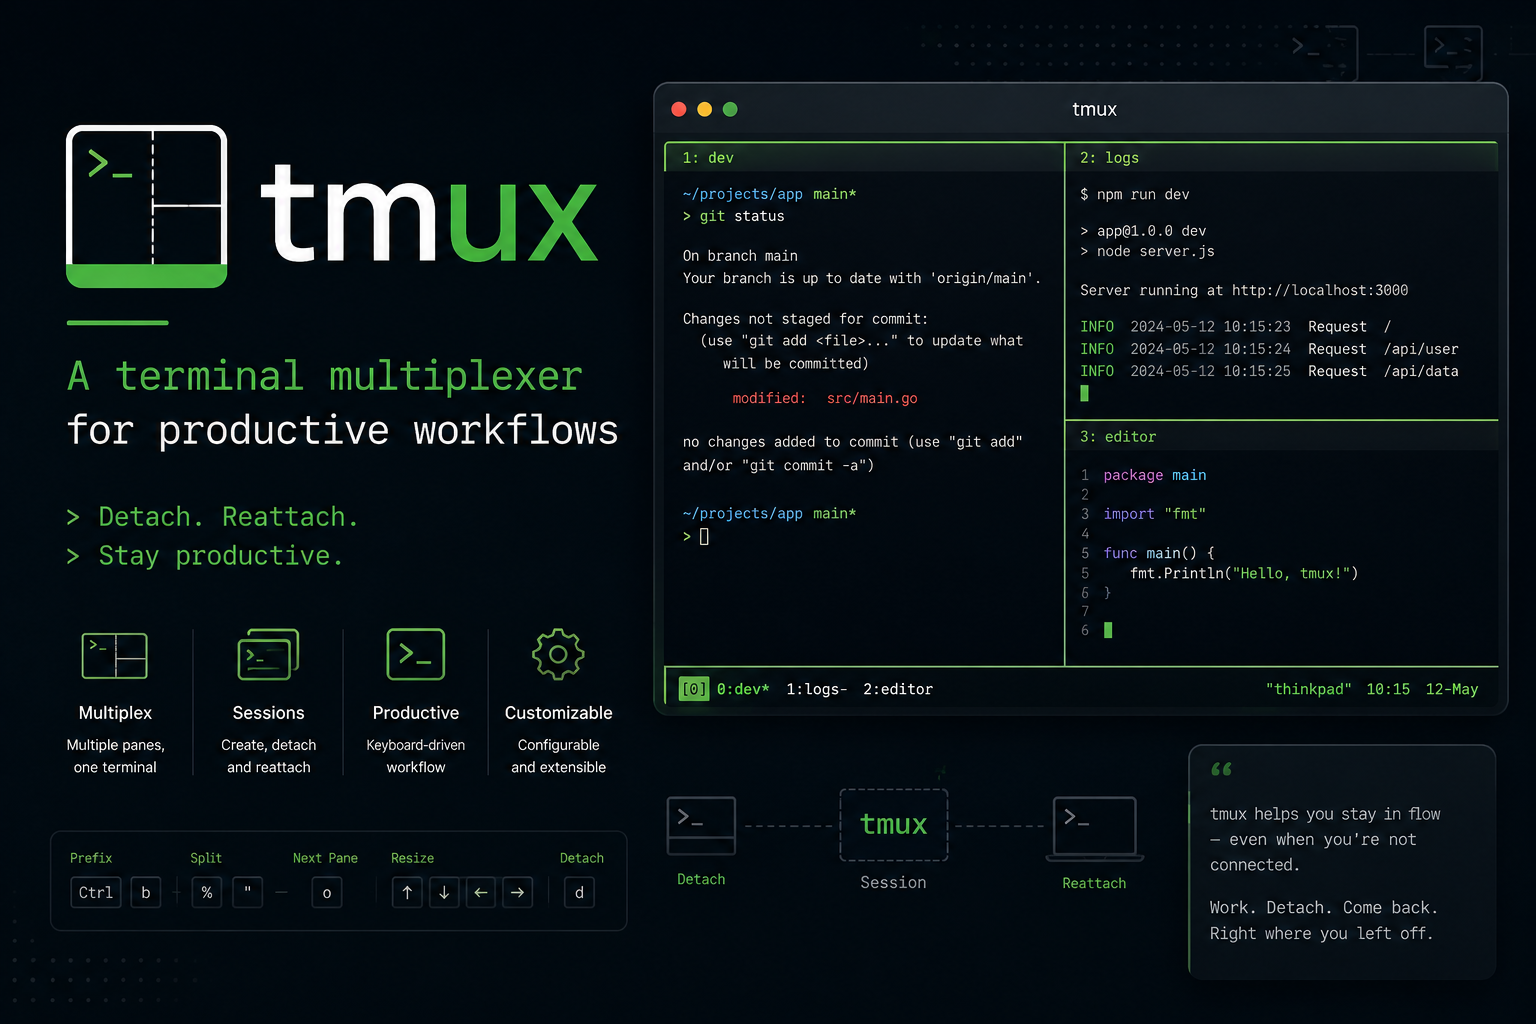Click the "2: logs" pane title
Screen dimensions: 1536x1024
(x=1109, y=158)
